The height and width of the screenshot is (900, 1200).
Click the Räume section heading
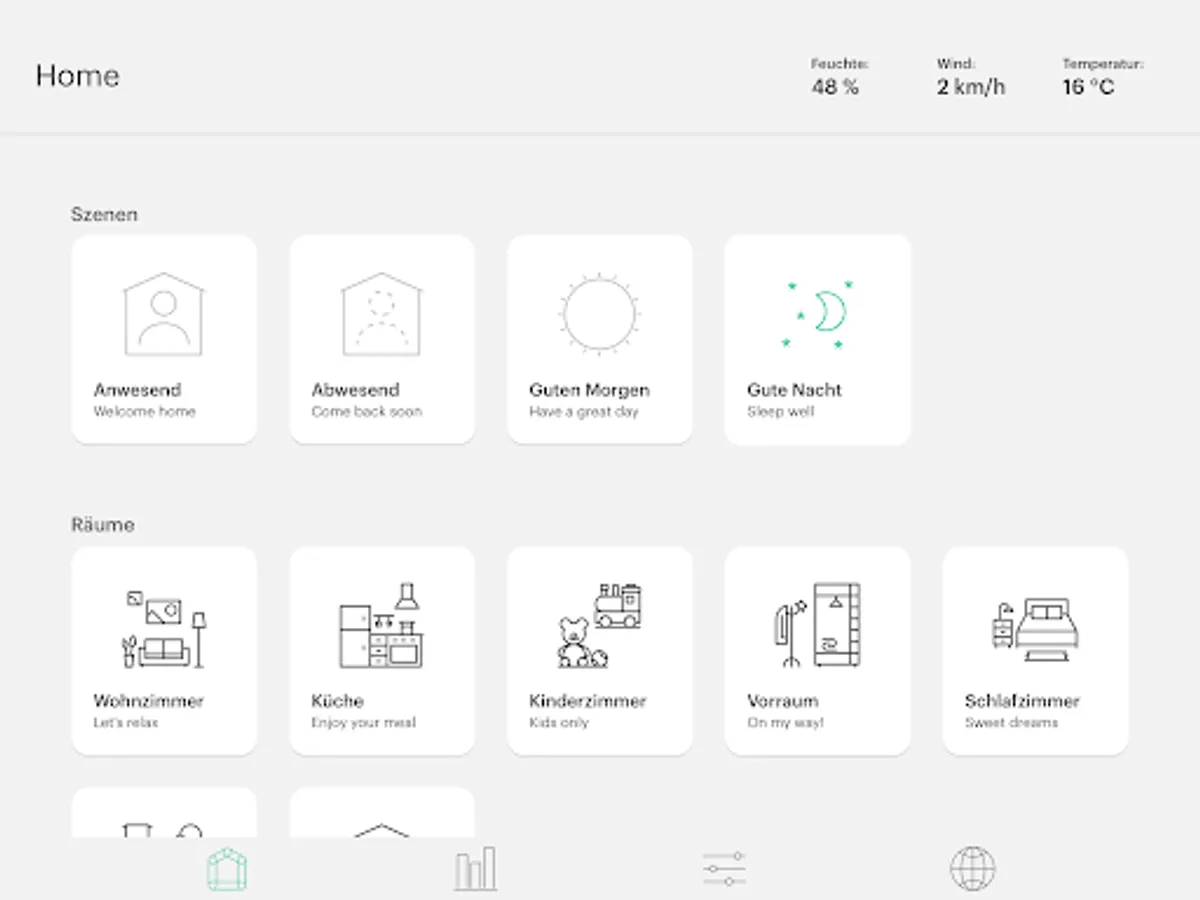(102, 525)
